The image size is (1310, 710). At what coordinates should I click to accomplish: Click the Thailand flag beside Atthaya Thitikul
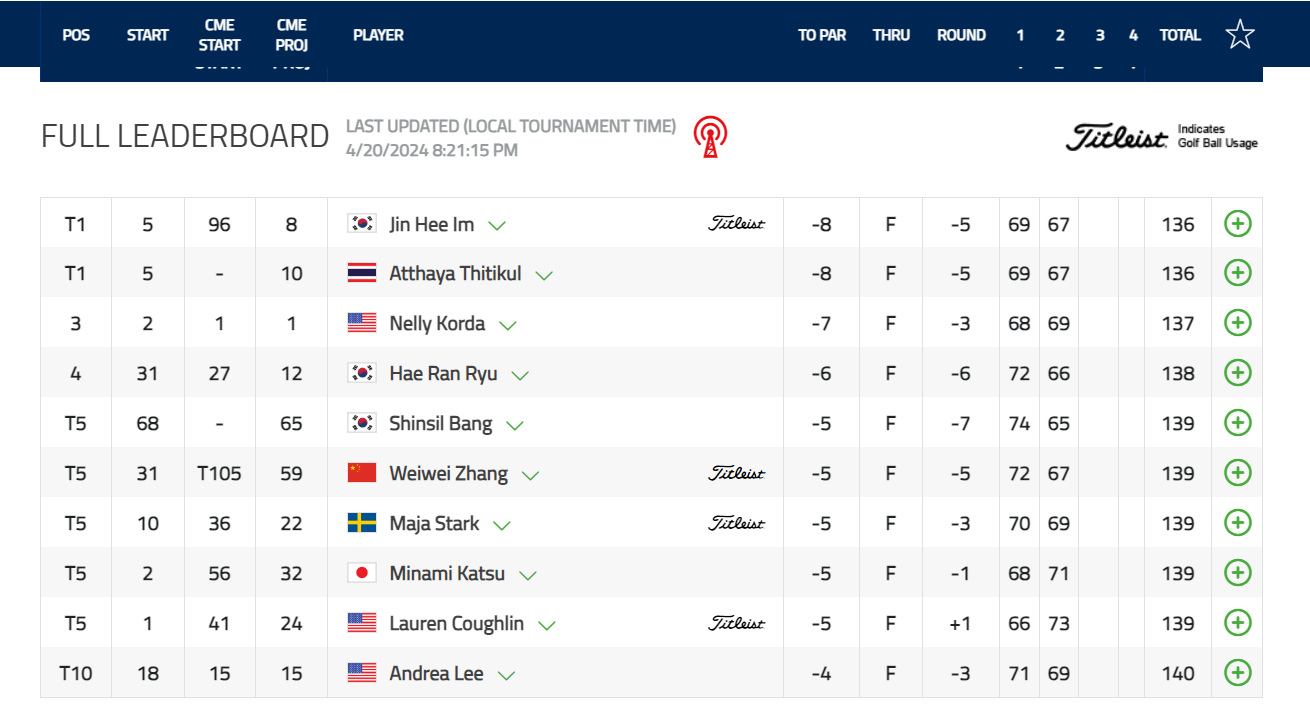364,272
